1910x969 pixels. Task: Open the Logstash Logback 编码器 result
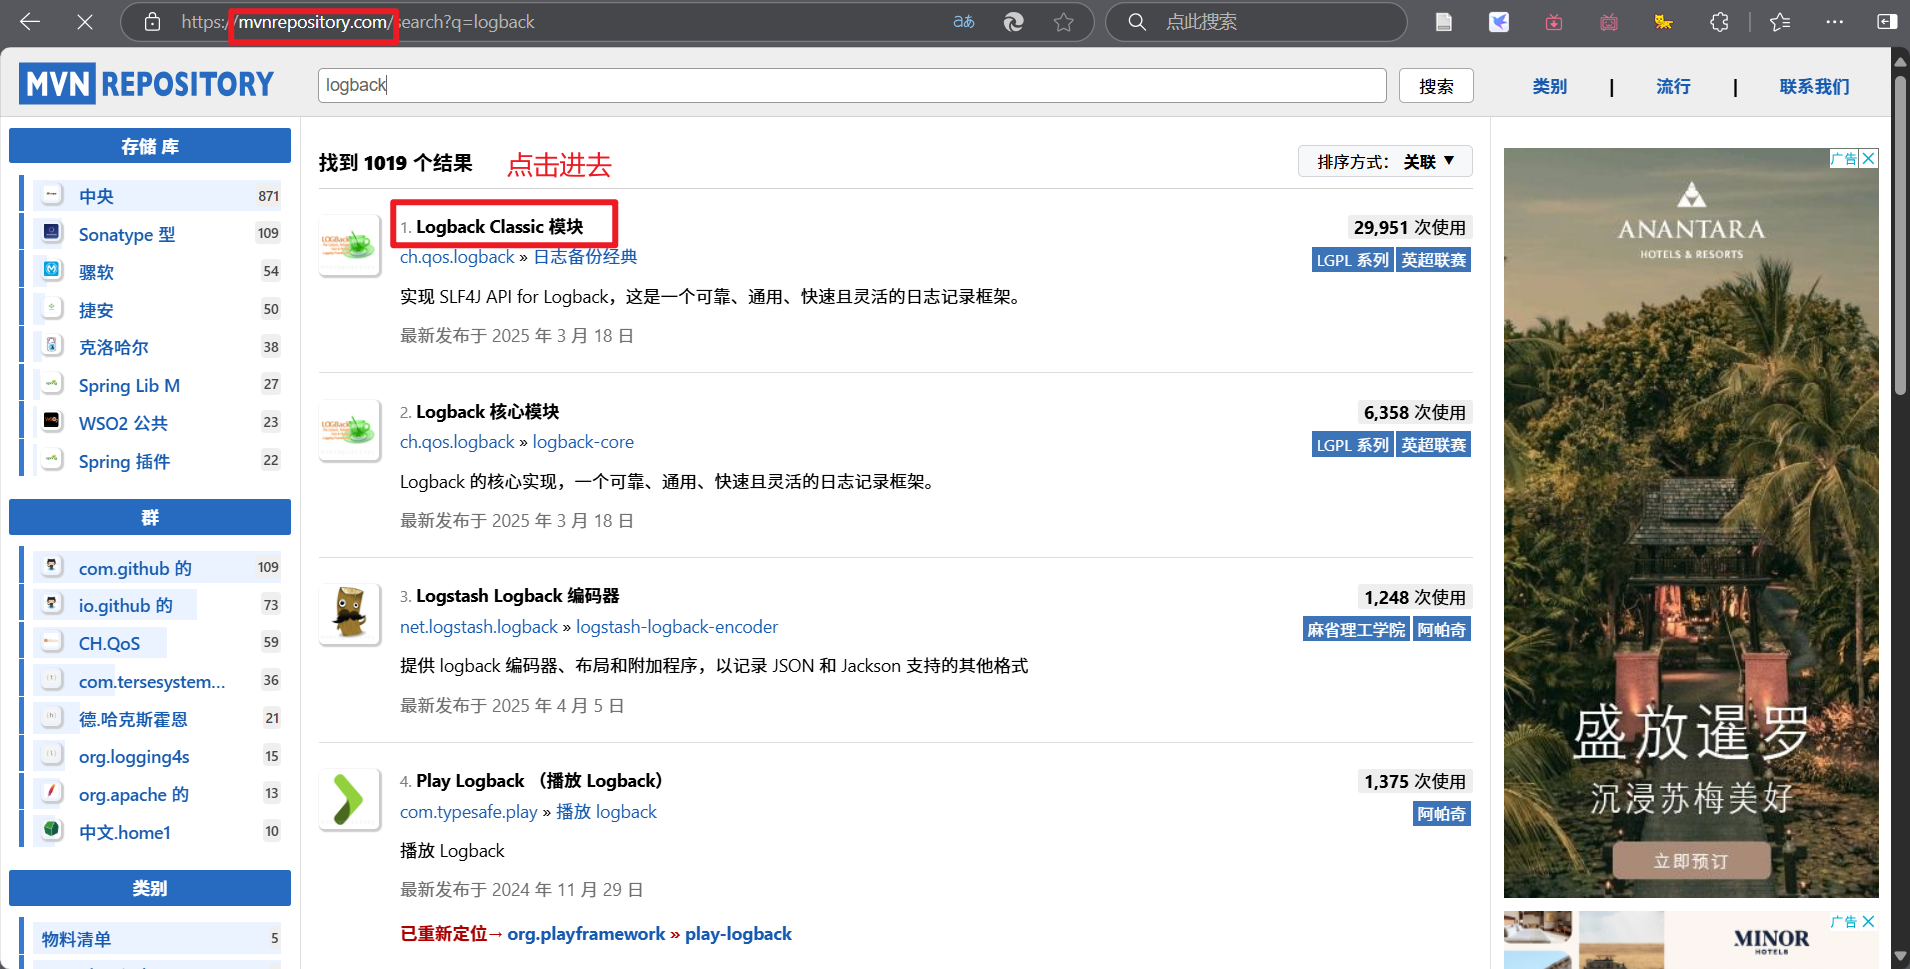[517, 596]
